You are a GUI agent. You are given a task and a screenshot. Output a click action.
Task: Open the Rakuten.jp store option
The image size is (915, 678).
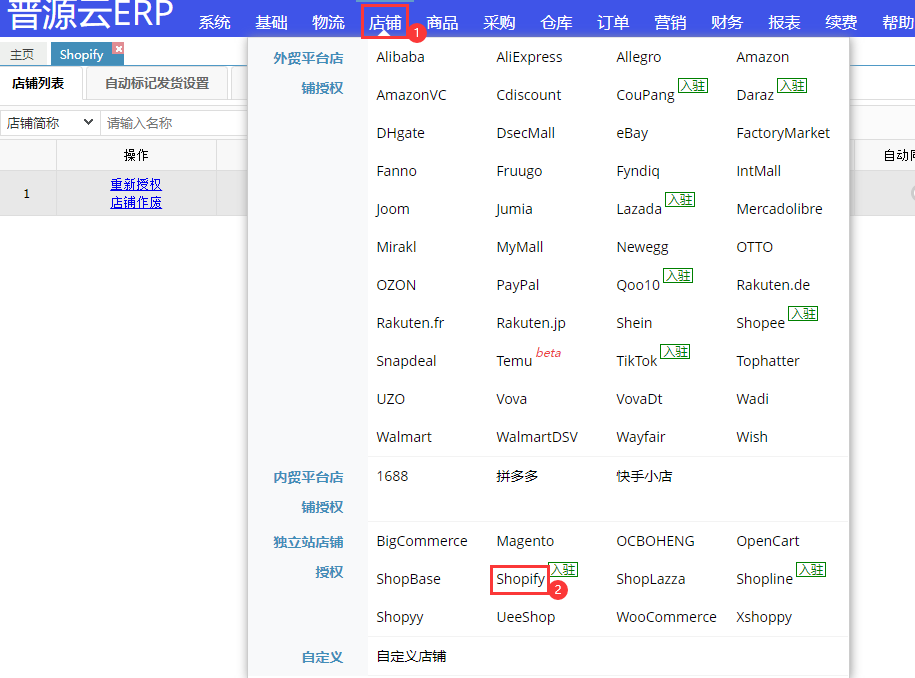click(x=531, y=323)
